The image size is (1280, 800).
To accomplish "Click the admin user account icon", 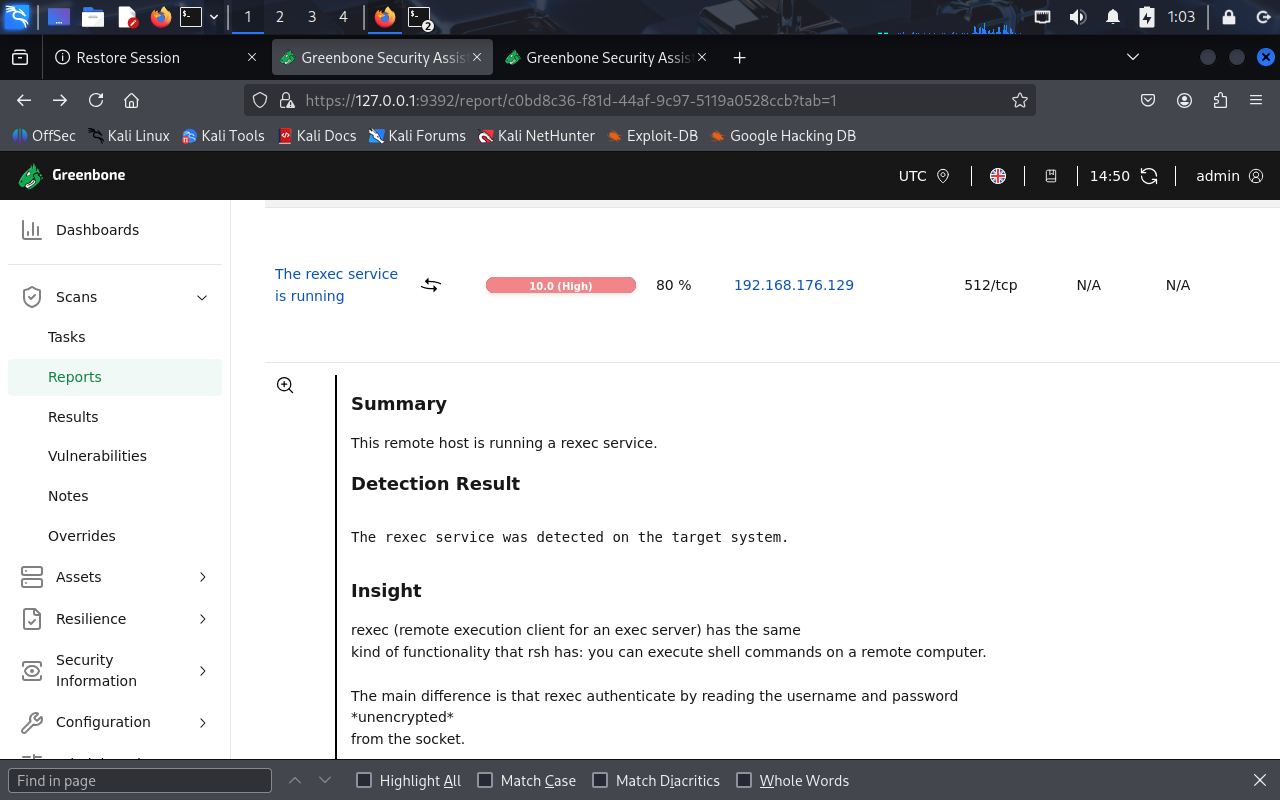I will 1258,176.
